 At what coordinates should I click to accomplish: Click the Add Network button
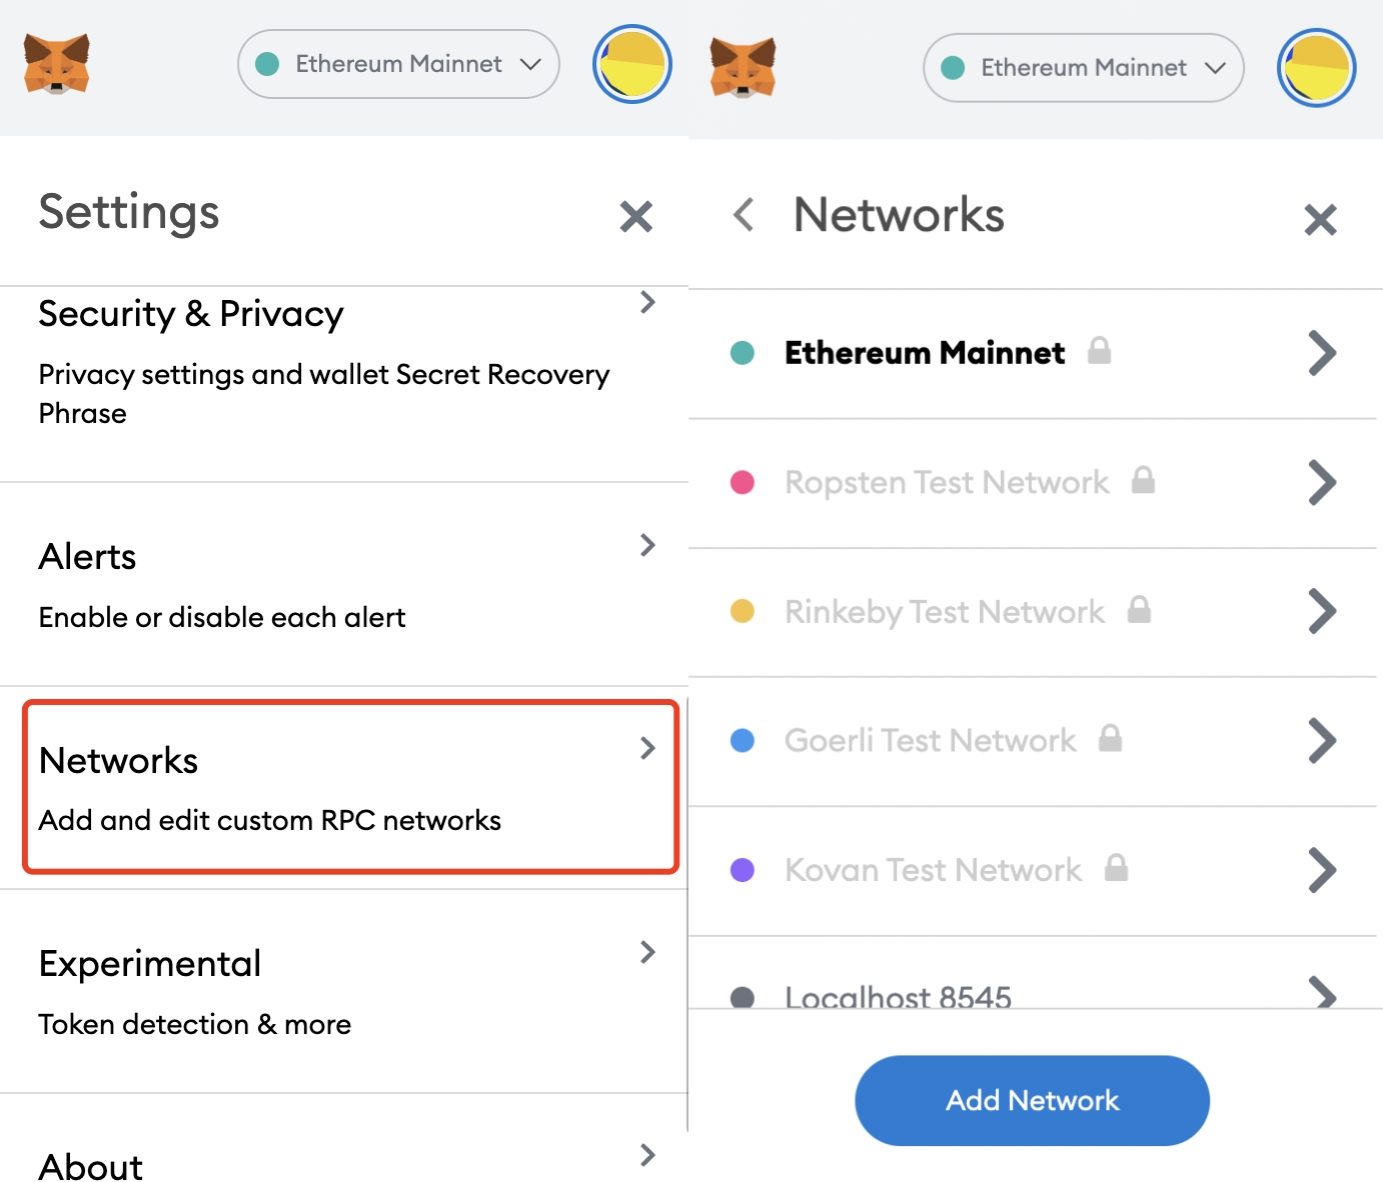1032,1100
